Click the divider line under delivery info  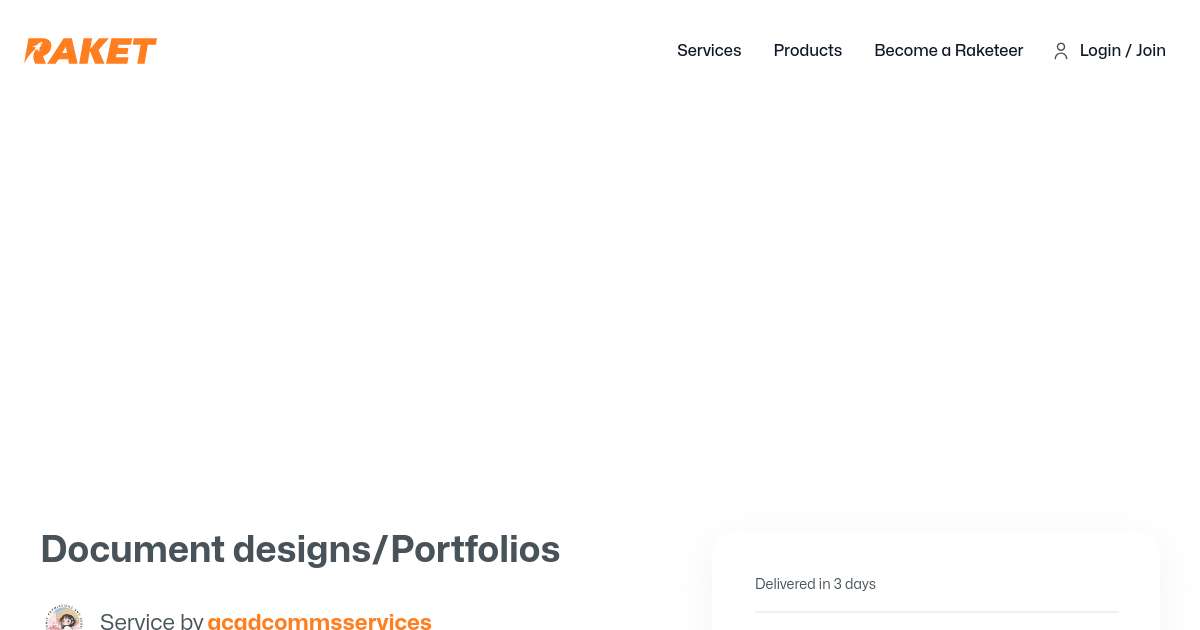point(936,612)
